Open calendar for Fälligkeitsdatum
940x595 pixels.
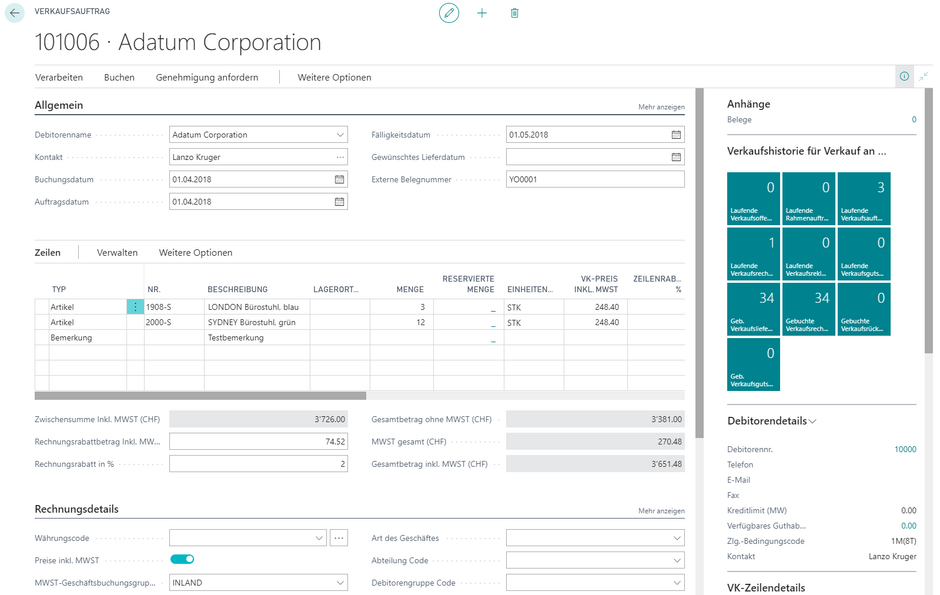click(676, 135)
